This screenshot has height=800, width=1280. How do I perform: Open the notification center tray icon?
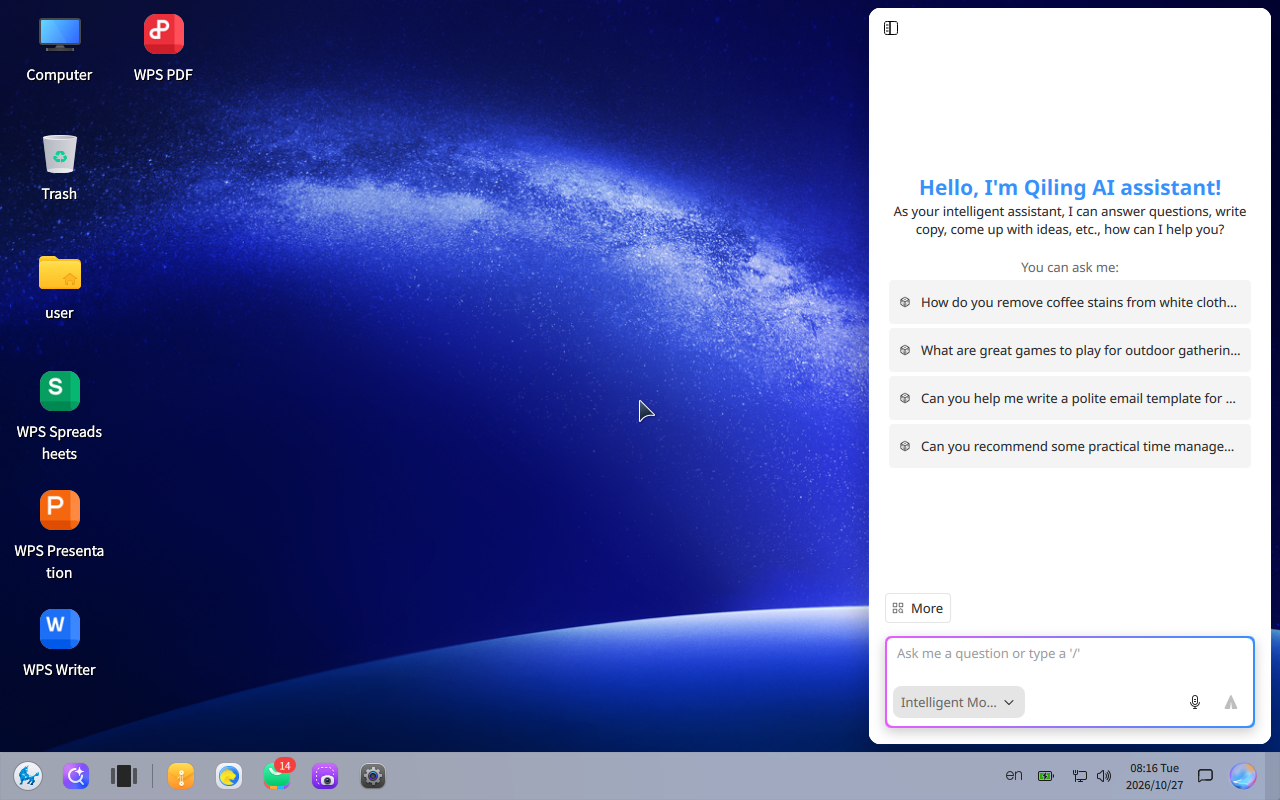click(1206, 776)
